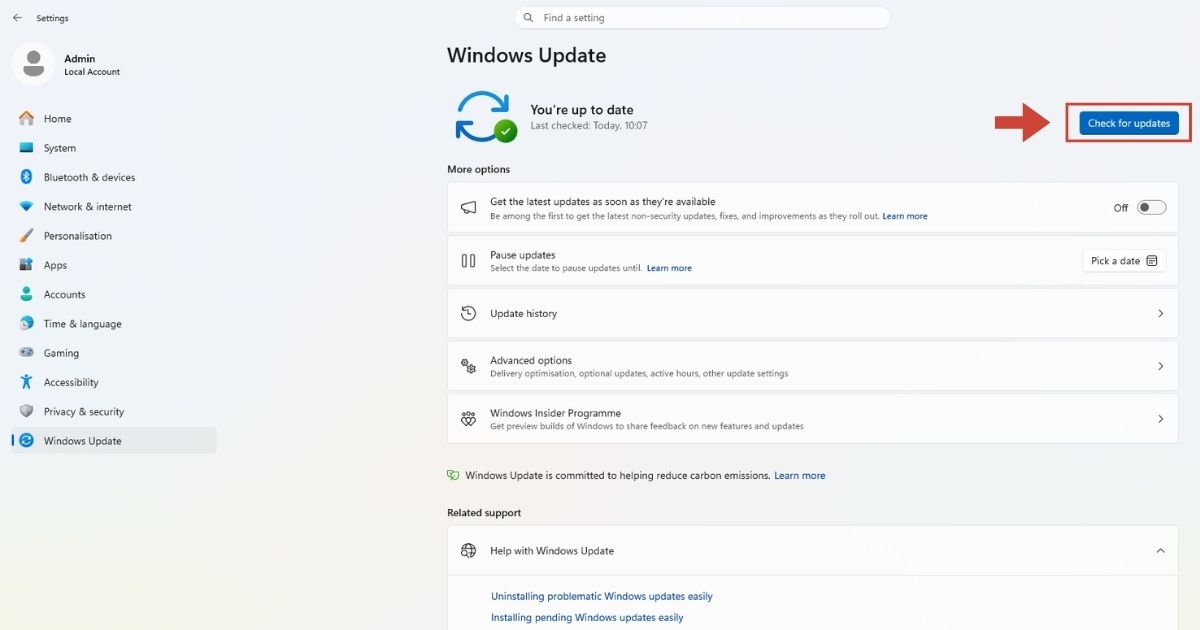Open Learn more link under Pause updates
Viewport: 1200px width, 630px height.
point(669,268)
